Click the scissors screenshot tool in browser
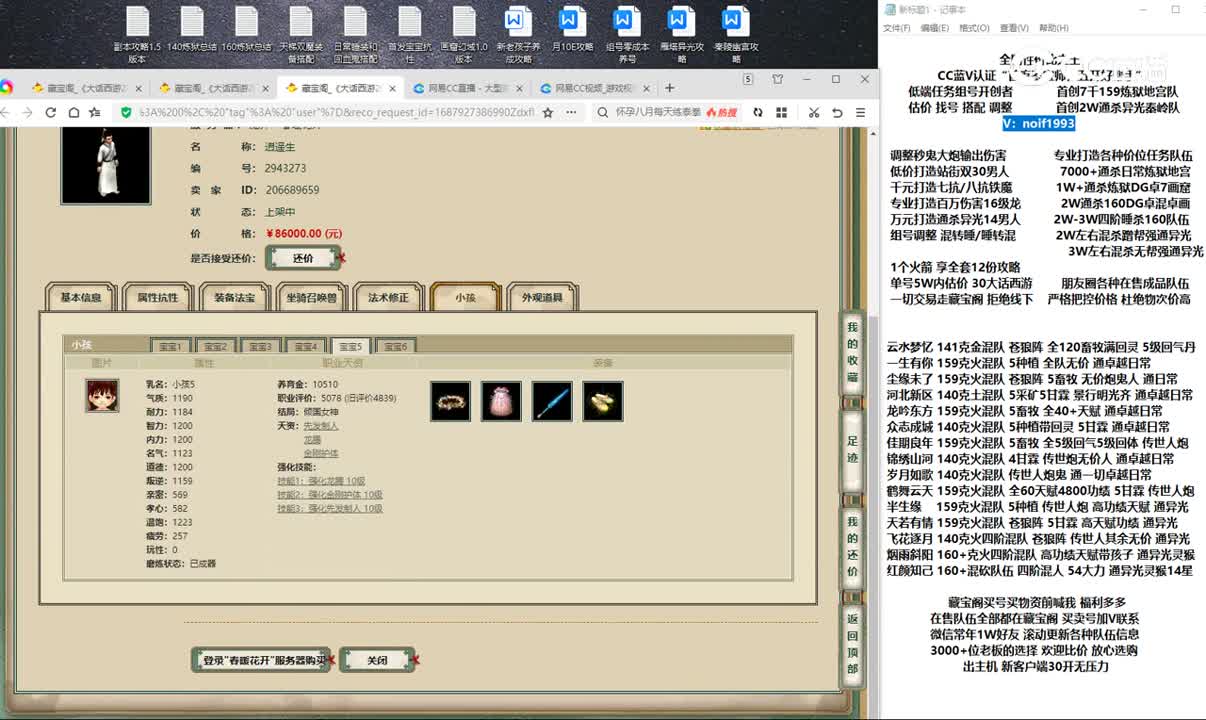The image size is (1206, 720). click(x=814, y=113)
